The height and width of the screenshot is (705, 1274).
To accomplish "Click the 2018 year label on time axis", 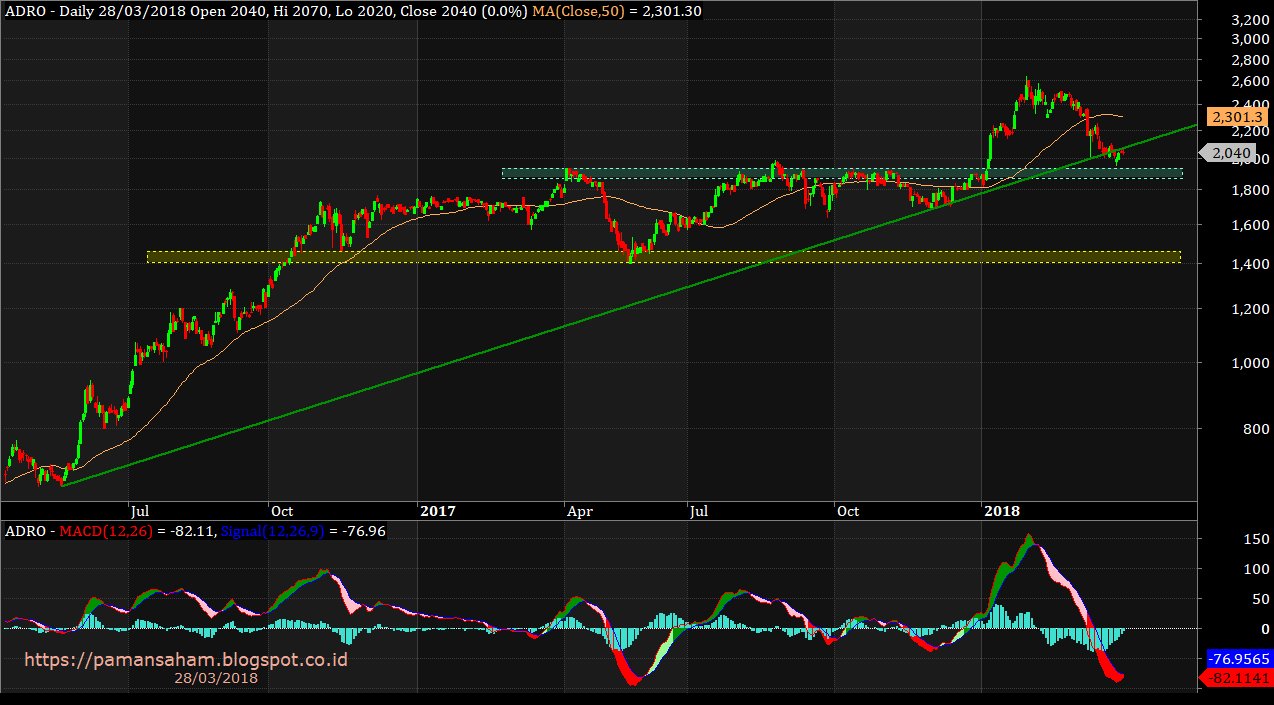I will 1002,511.
